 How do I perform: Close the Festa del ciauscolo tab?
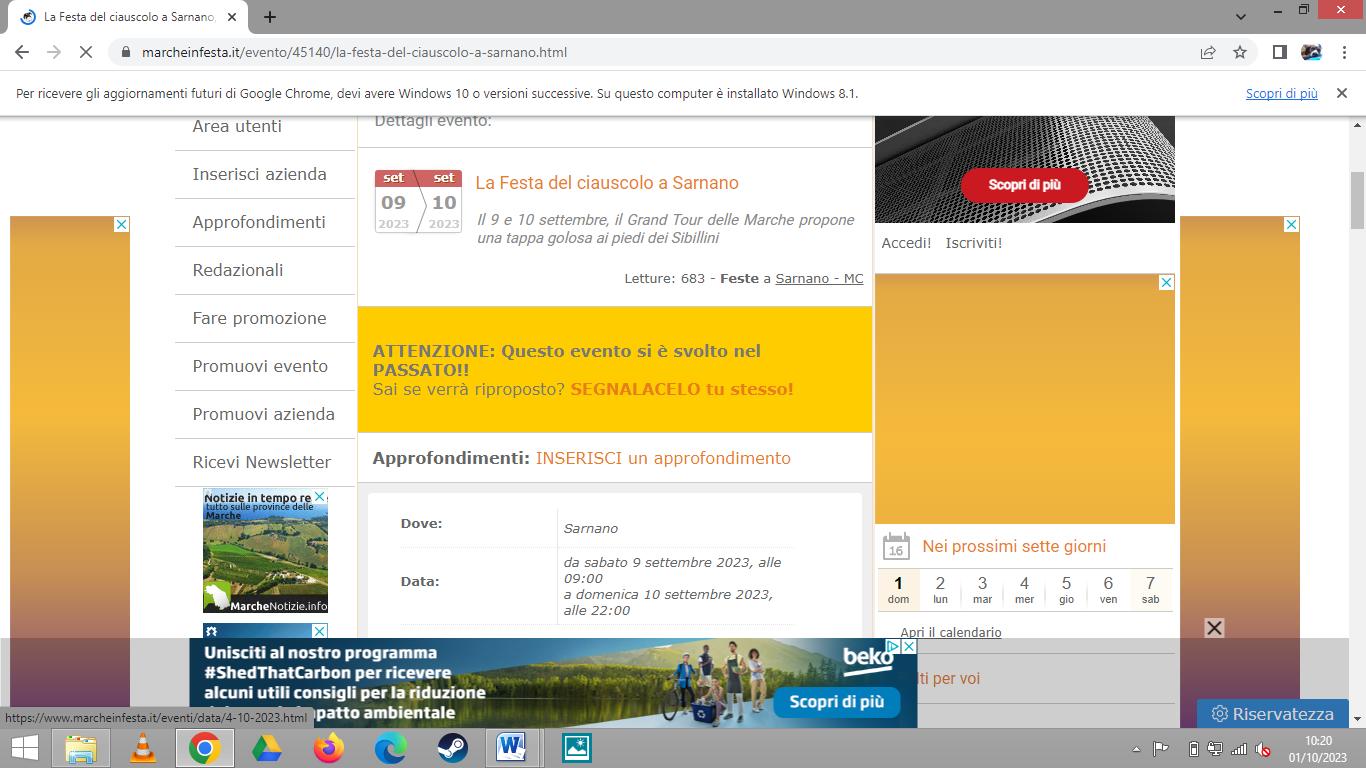(232, 17)
